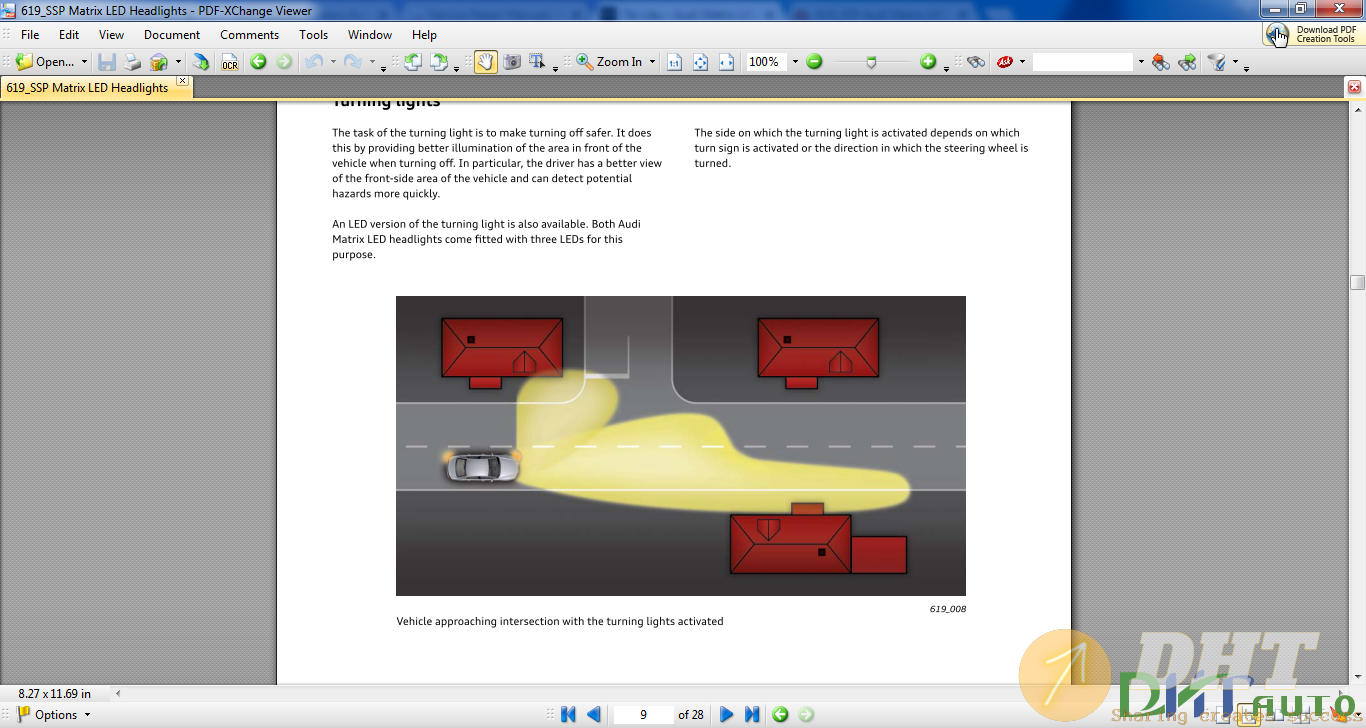
Task: Click rotate counter-clockwise page icon
Action: click(413, 62)
